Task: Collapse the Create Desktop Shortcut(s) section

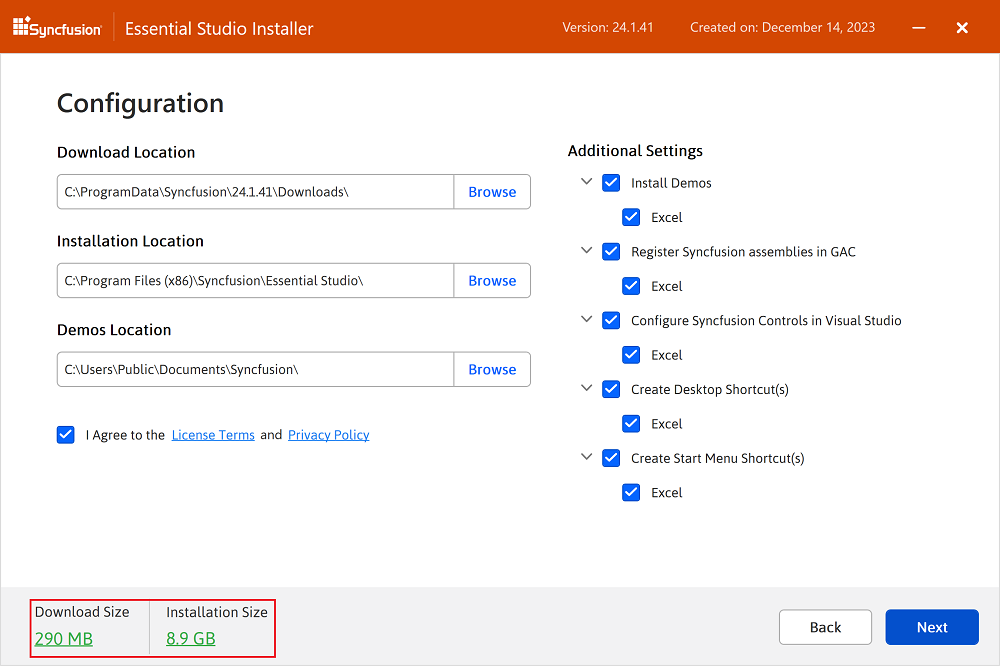Action: point(586,389)
